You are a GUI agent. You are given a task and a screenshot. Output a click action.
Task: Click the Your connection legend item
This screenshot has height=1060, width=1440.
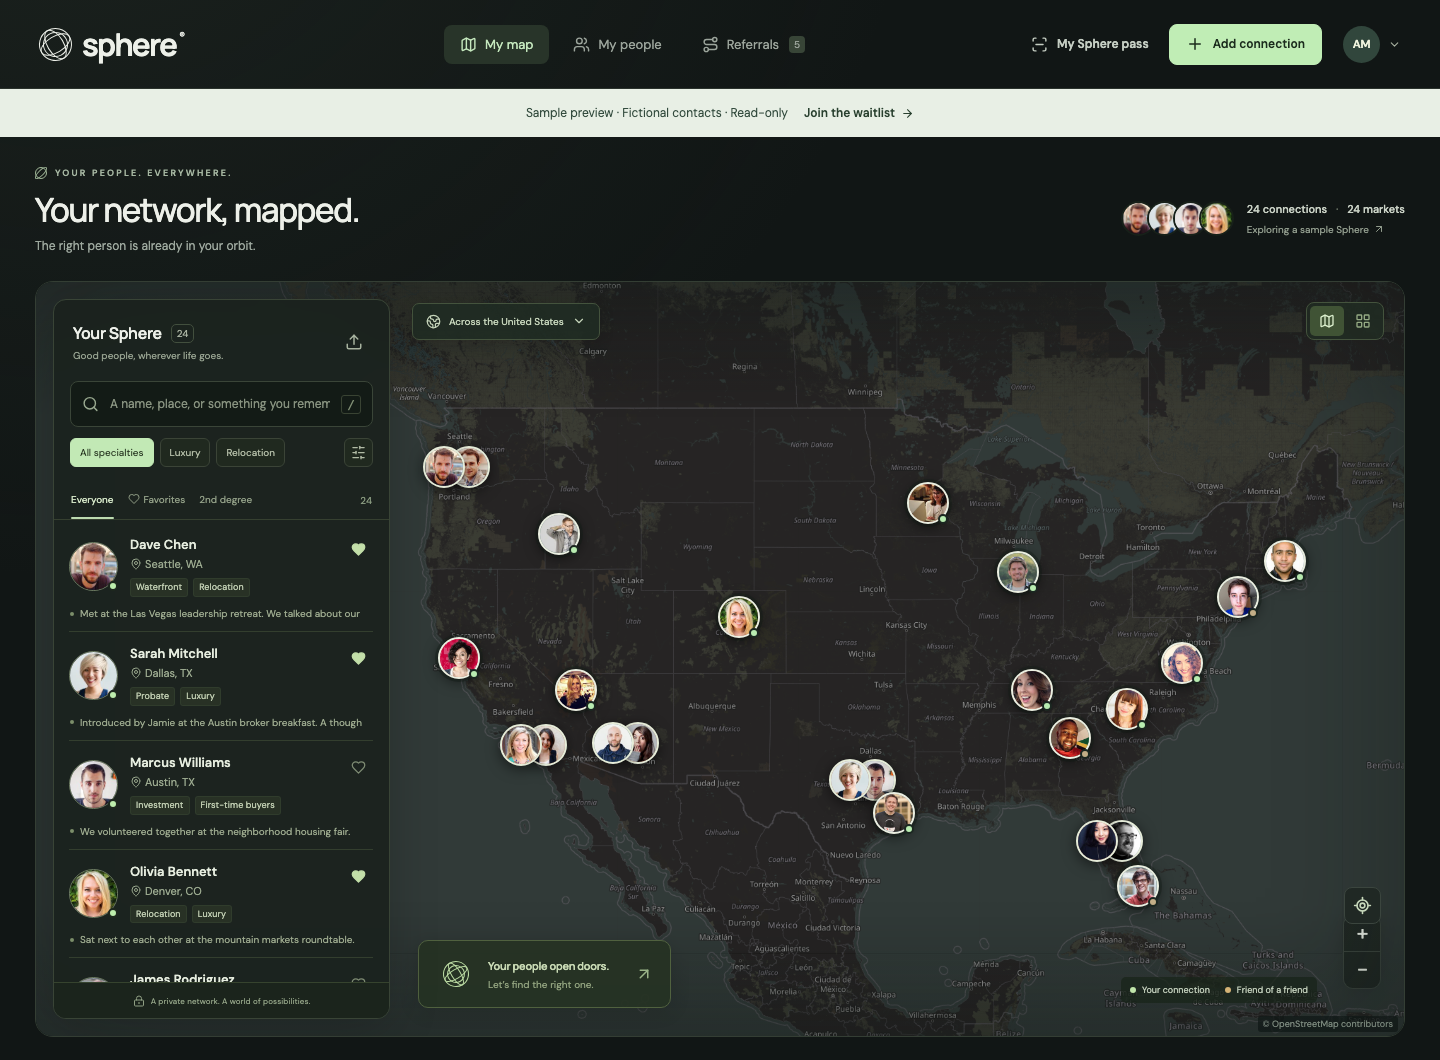[1169, 990]
